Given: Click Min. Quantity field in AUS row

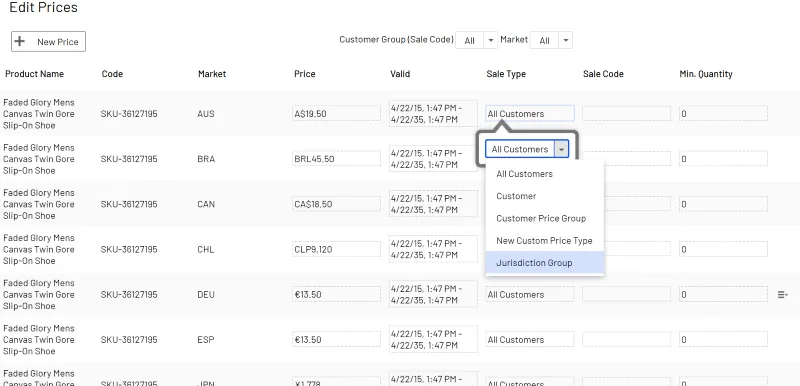Looking at the screenshot, I should [x=723, y=114].
